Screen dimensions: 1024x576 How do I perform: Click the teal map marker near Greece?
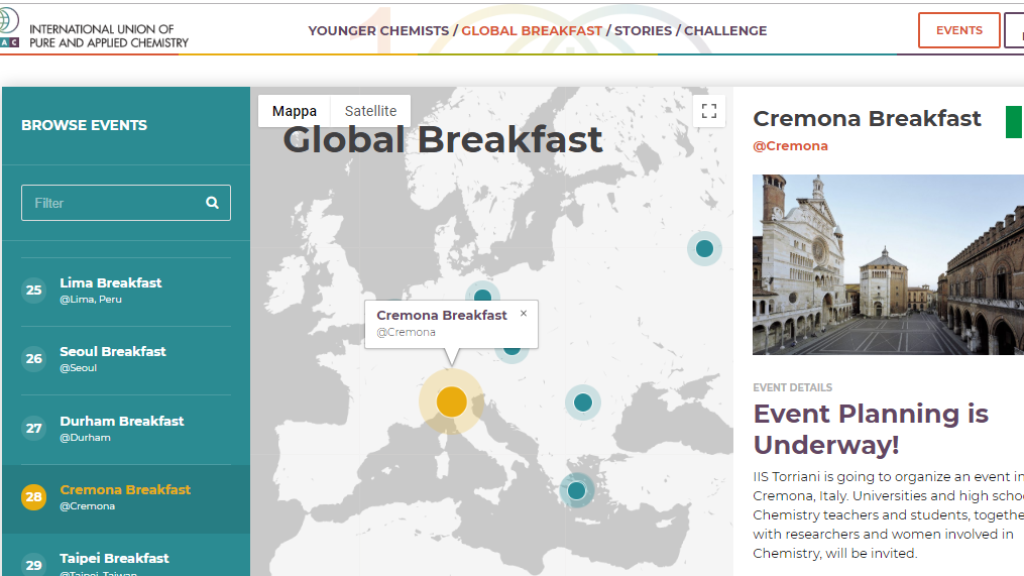point(576,490)
